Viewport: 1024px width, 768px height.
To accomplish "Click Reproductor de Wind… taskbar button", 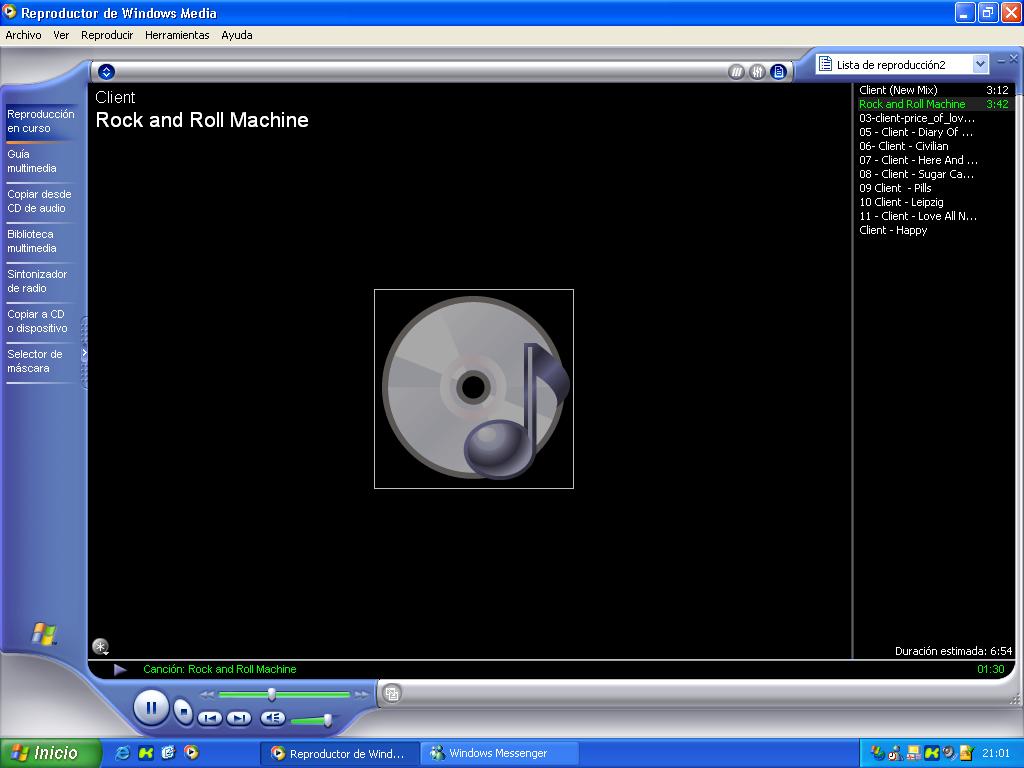I will pos(340,754).
